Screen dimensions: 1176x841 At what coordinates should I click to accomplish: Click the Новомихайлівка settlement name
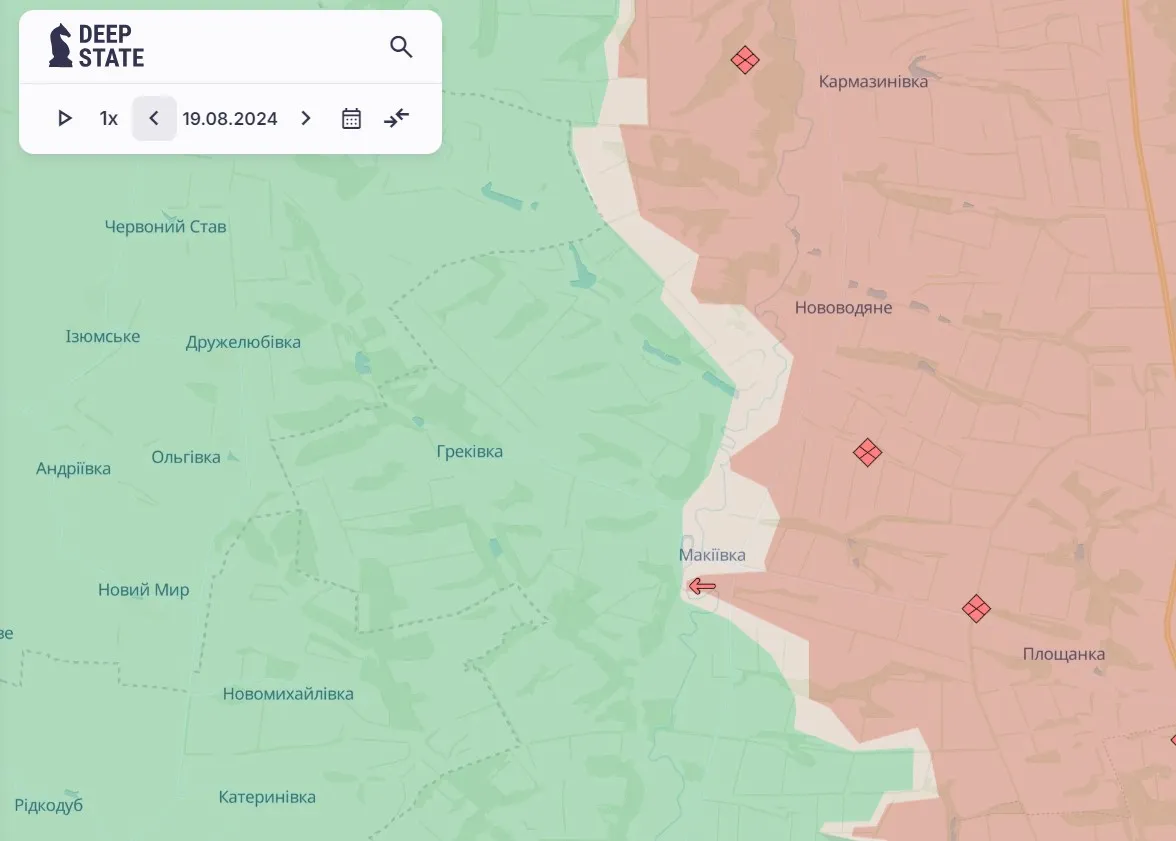(288, 694)
